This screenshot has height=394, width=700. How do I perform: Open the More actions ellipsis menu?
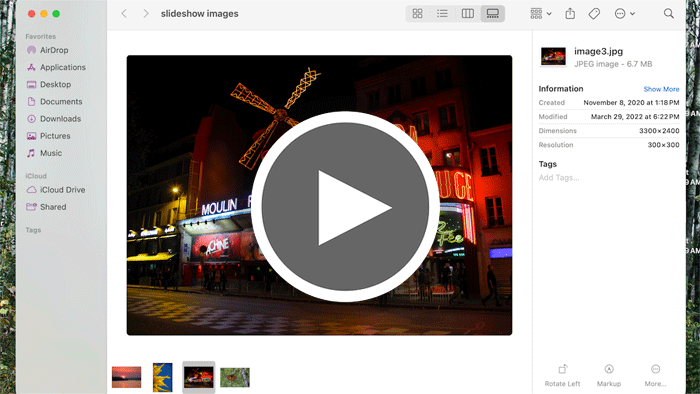(x=625, y=13)
